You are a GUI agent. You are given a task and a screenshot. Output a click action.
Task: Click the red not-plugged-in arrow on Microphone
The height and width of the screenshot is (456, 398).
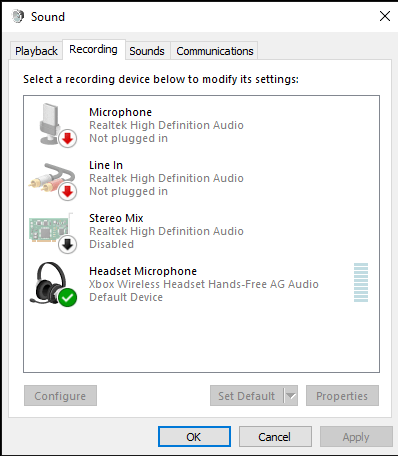pyautogui.click(x=68, y=139)
